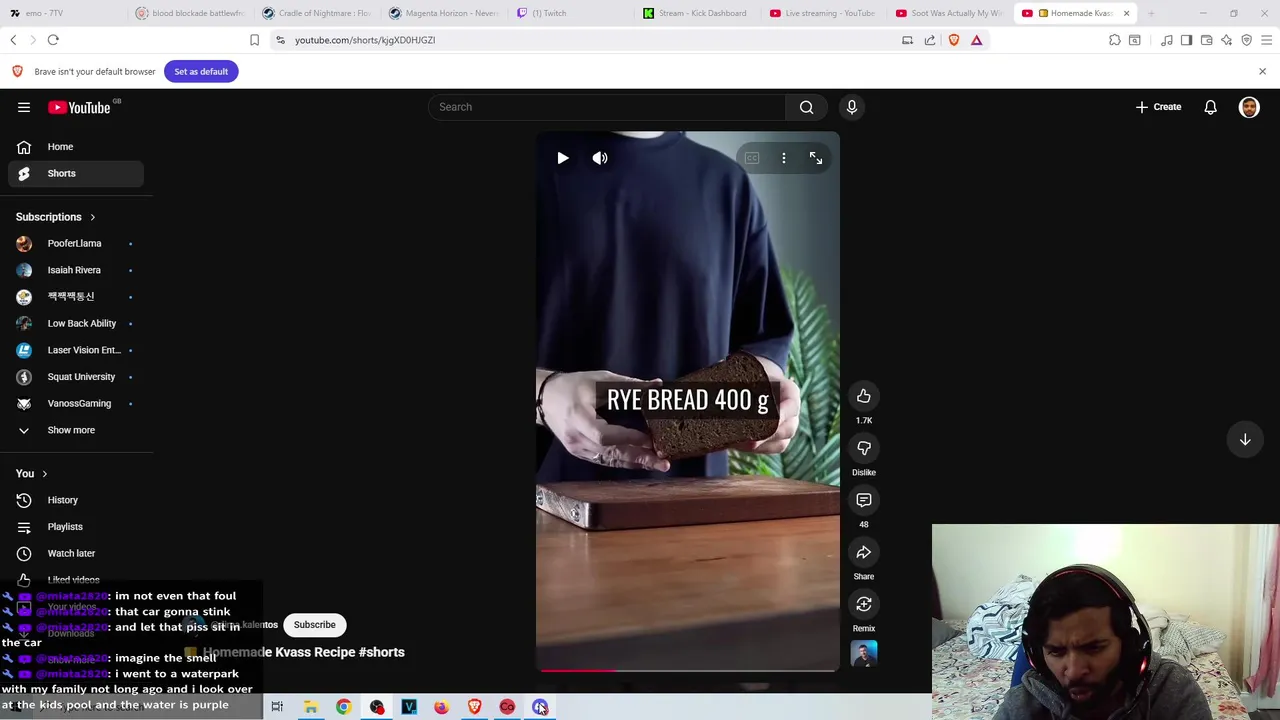Focus the YouTube search field
1280x720 pixels.
pos(607,107)
